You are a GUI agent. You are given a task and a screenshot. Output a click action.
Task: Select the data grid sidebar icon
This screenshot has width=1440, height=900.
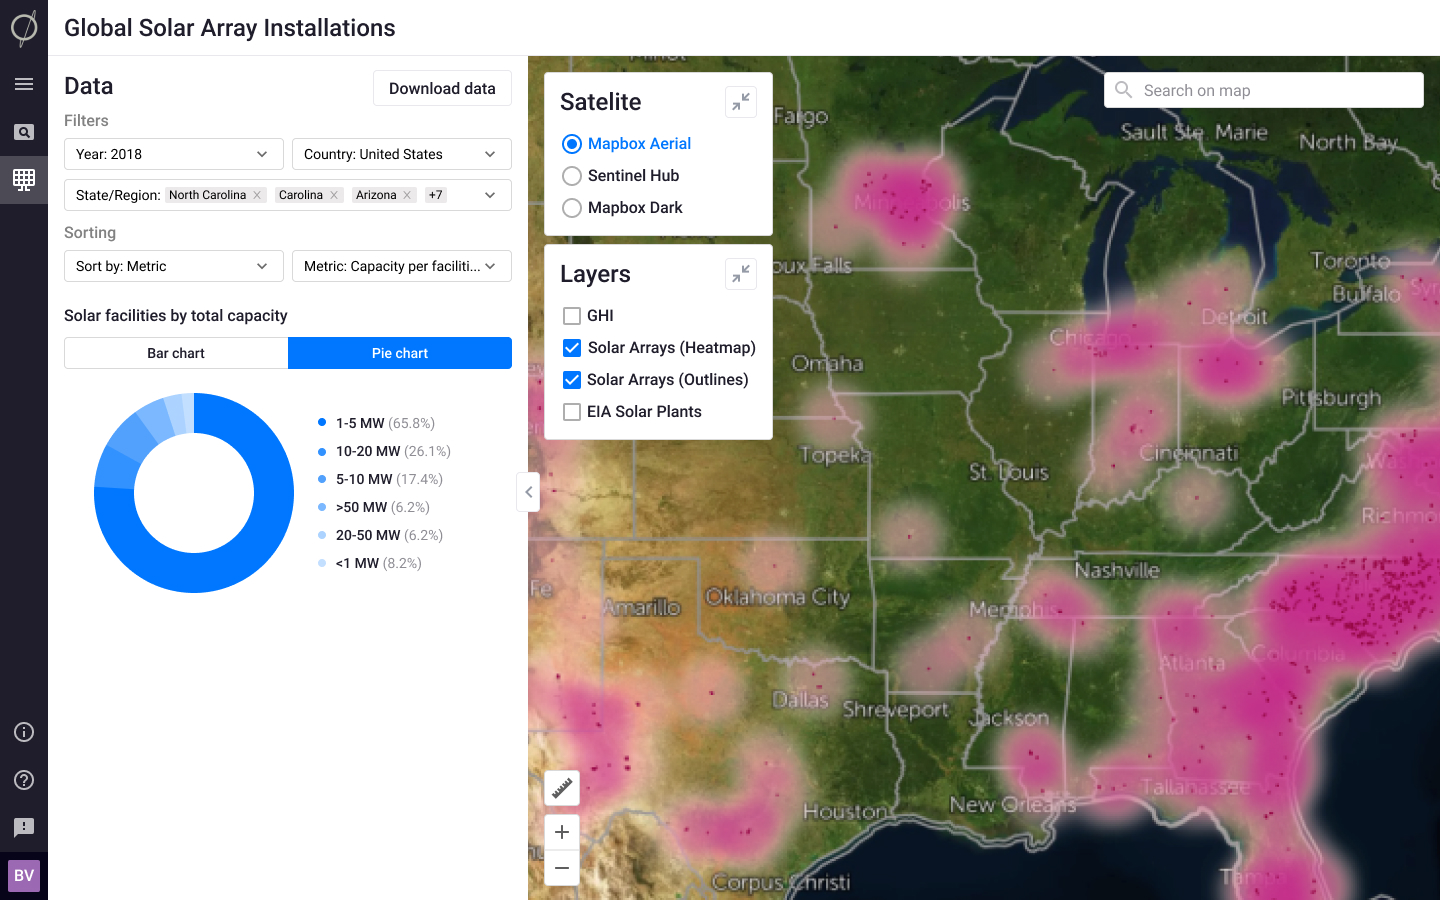pyautogui.click(x=24, y=180)
